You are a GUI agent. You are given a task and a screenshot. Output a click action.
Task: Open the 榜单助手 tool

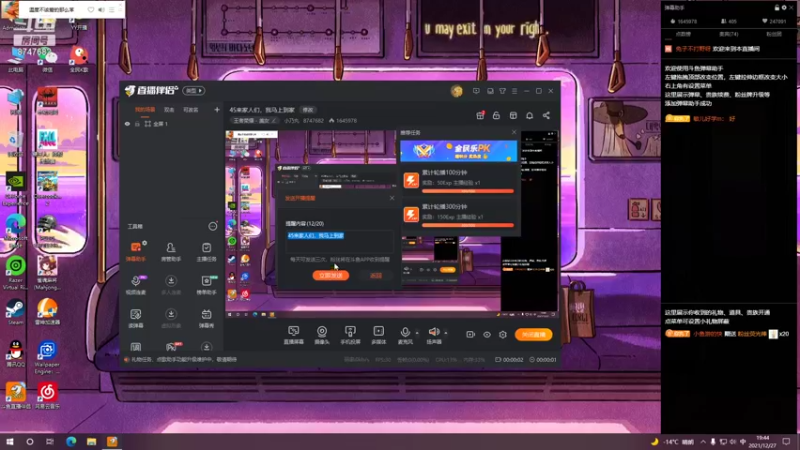tap(206, 285)
